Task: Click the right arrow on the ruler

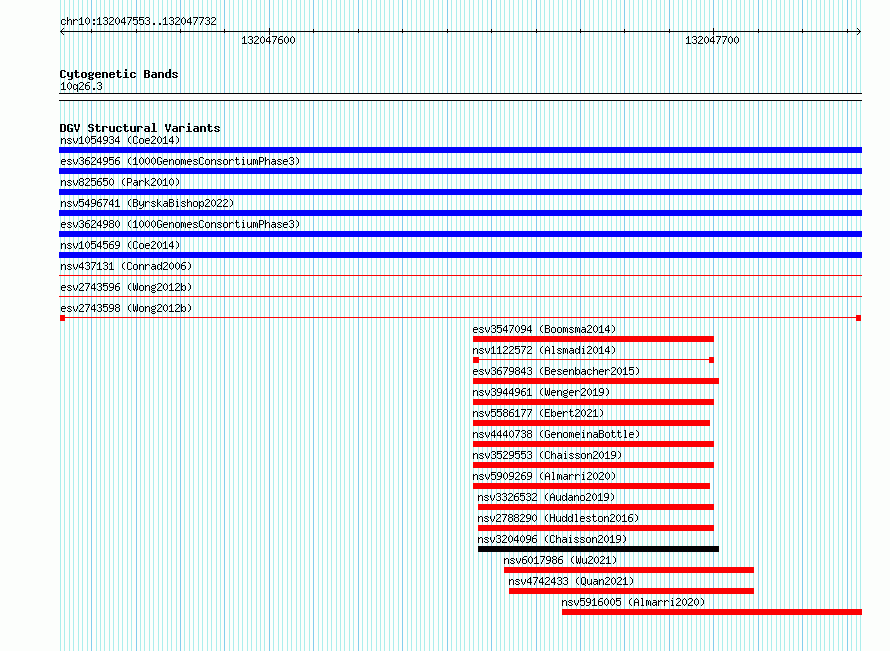Action: tap(859, 31)
